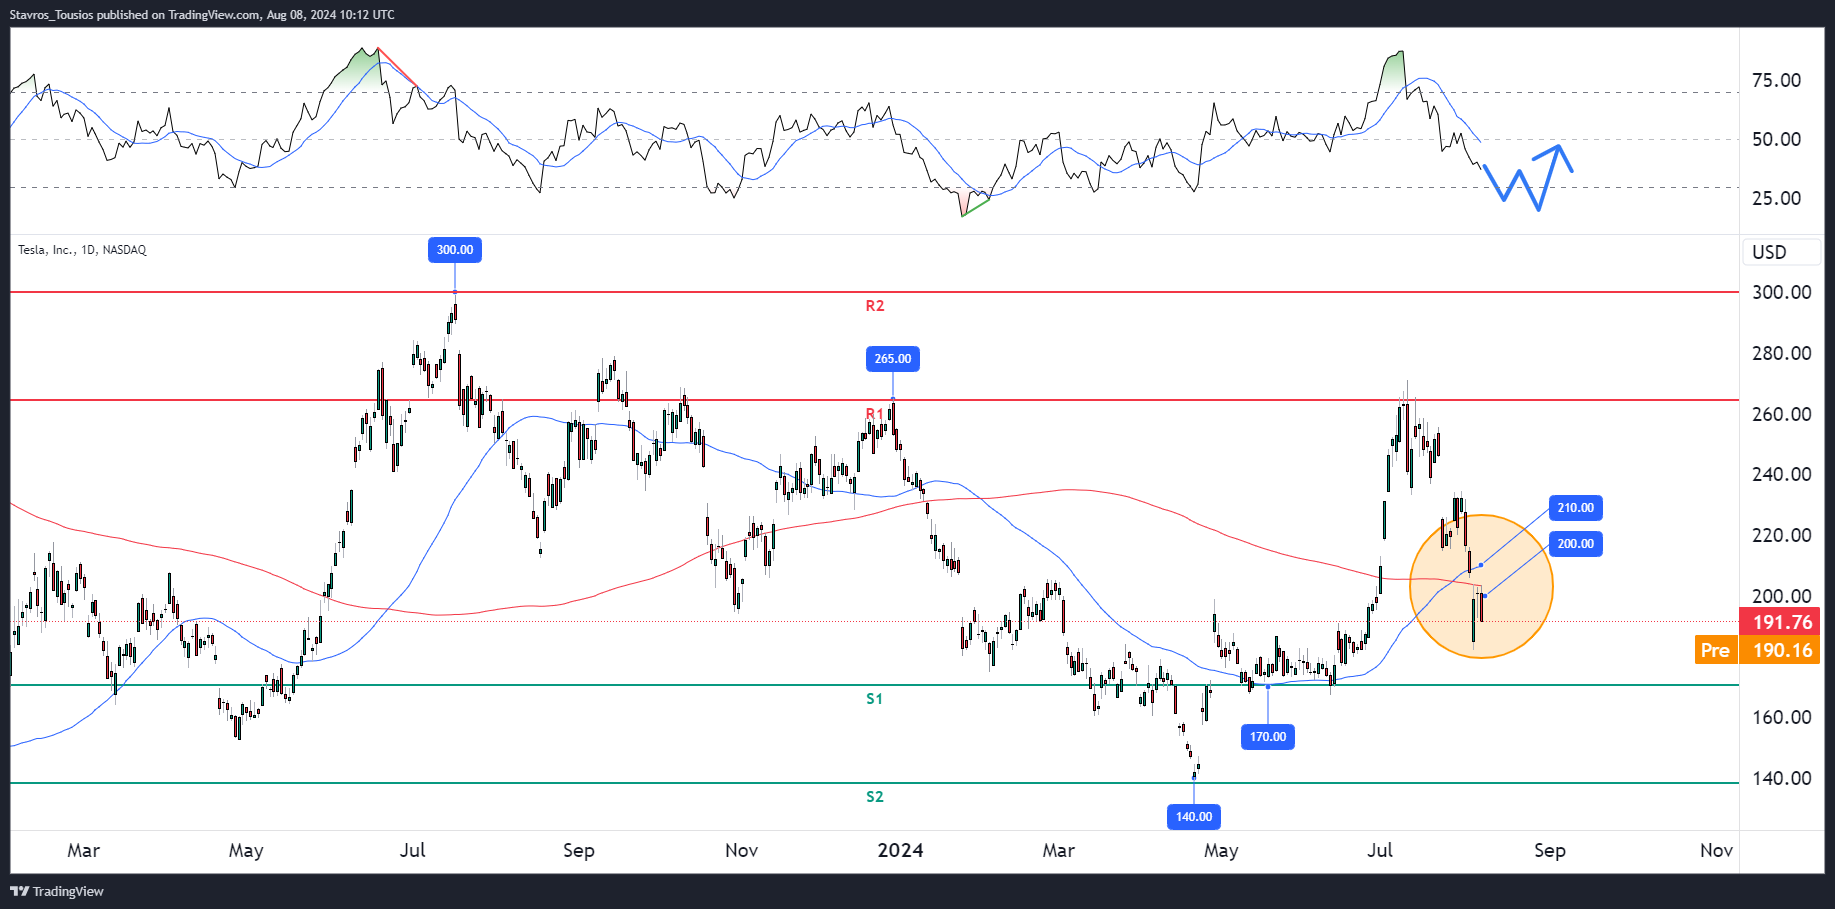Select the S2 support label
Screen dimensions: 1835x909
point(875,797)
